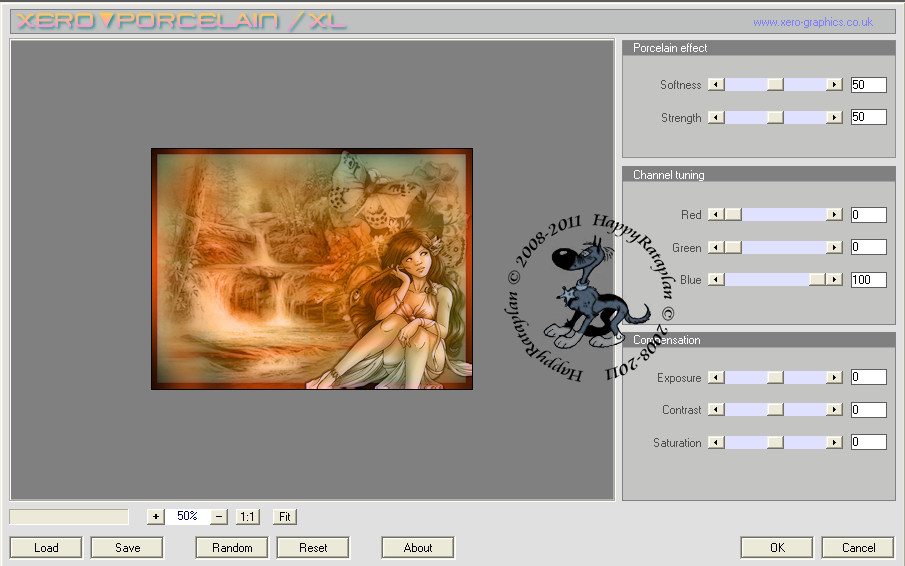905x566 pixels.
Task: Click the Green channel right arrow
Action: tap(834, 247)
